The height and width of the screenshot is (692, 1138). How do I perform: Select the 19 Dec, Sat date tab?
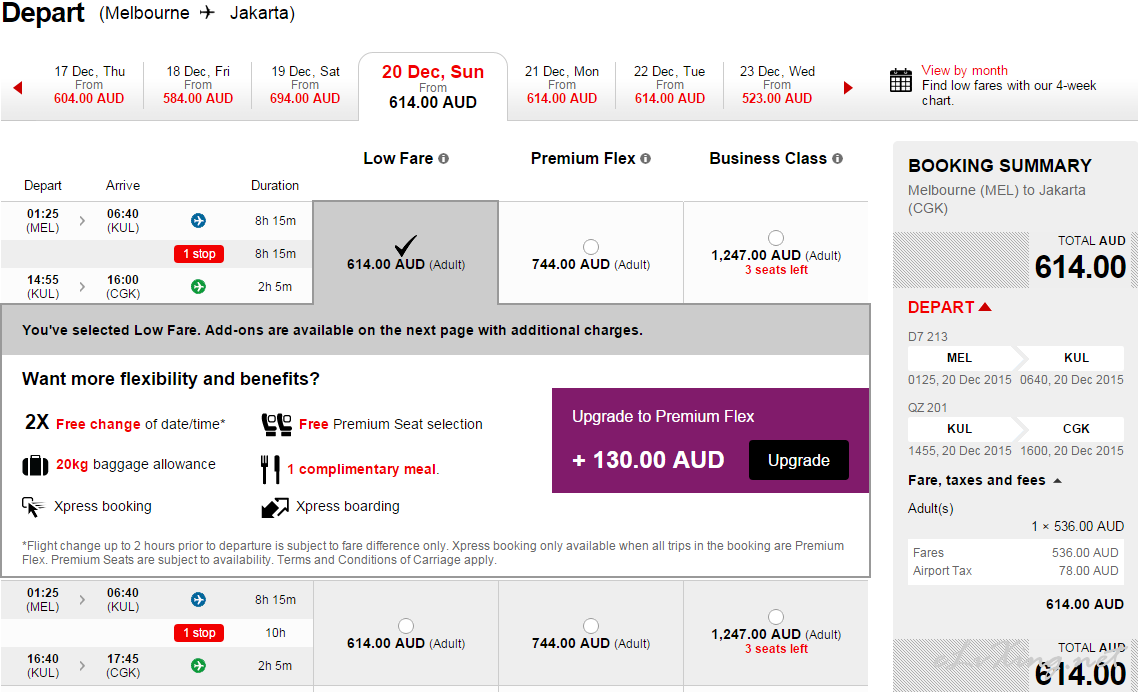[x=305, y=85]
